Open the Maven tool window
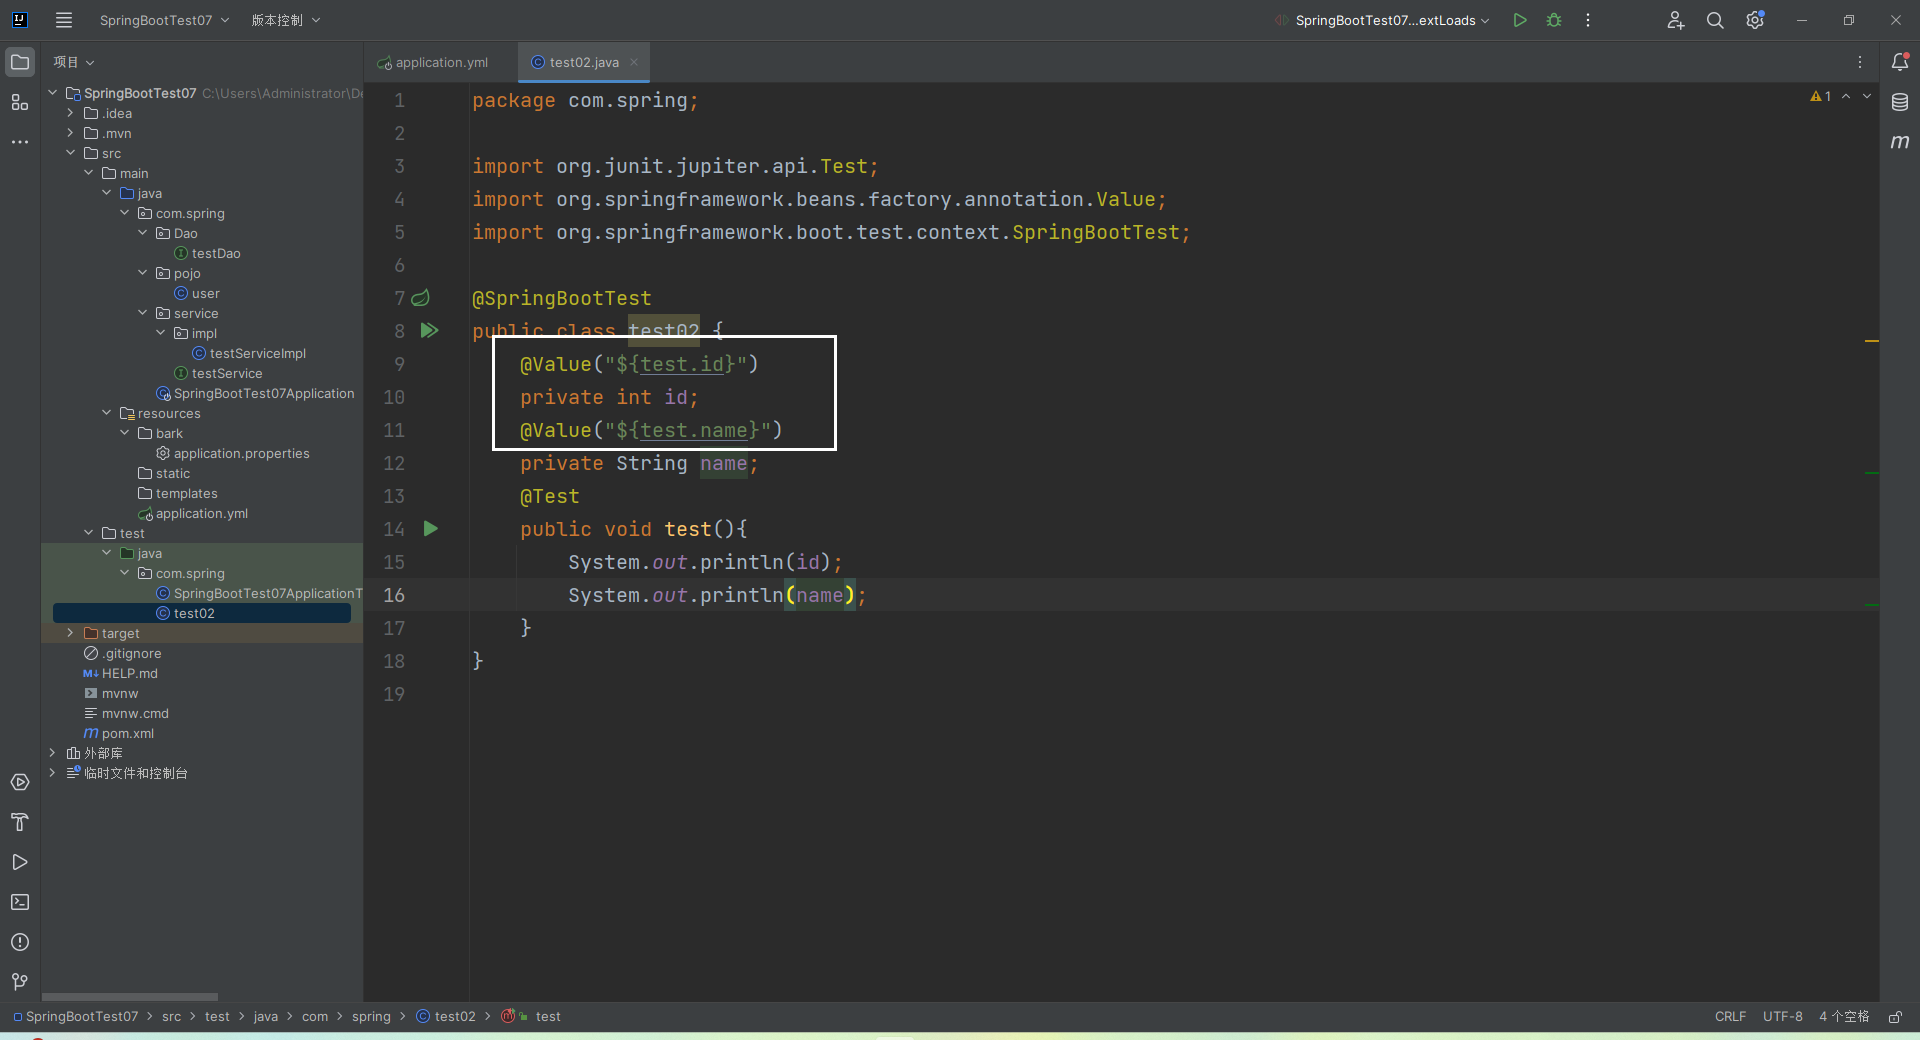 click(x=1900, y=142)
